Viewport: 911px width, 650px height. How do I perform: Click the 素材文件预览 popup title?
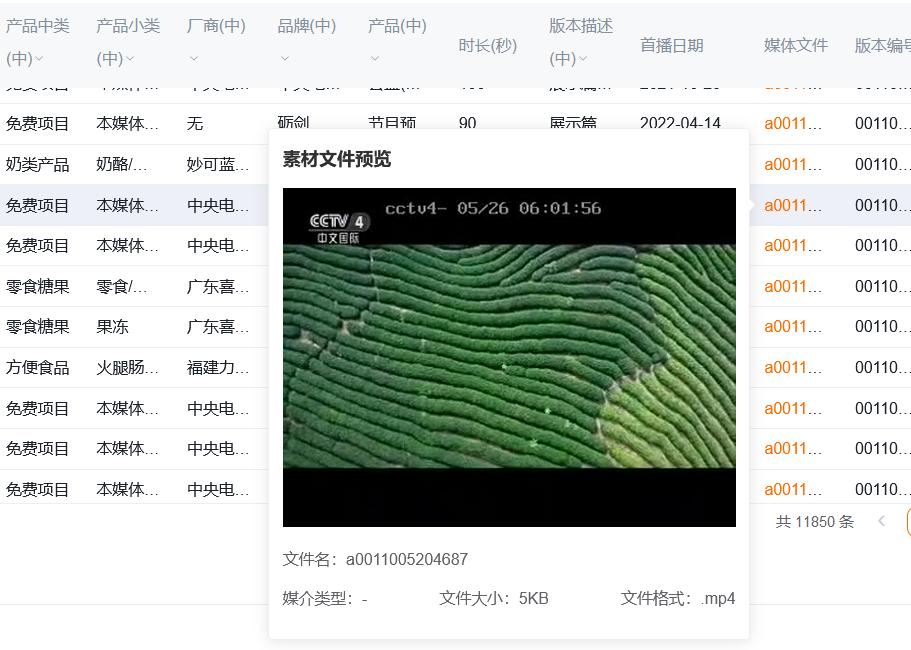337,159
